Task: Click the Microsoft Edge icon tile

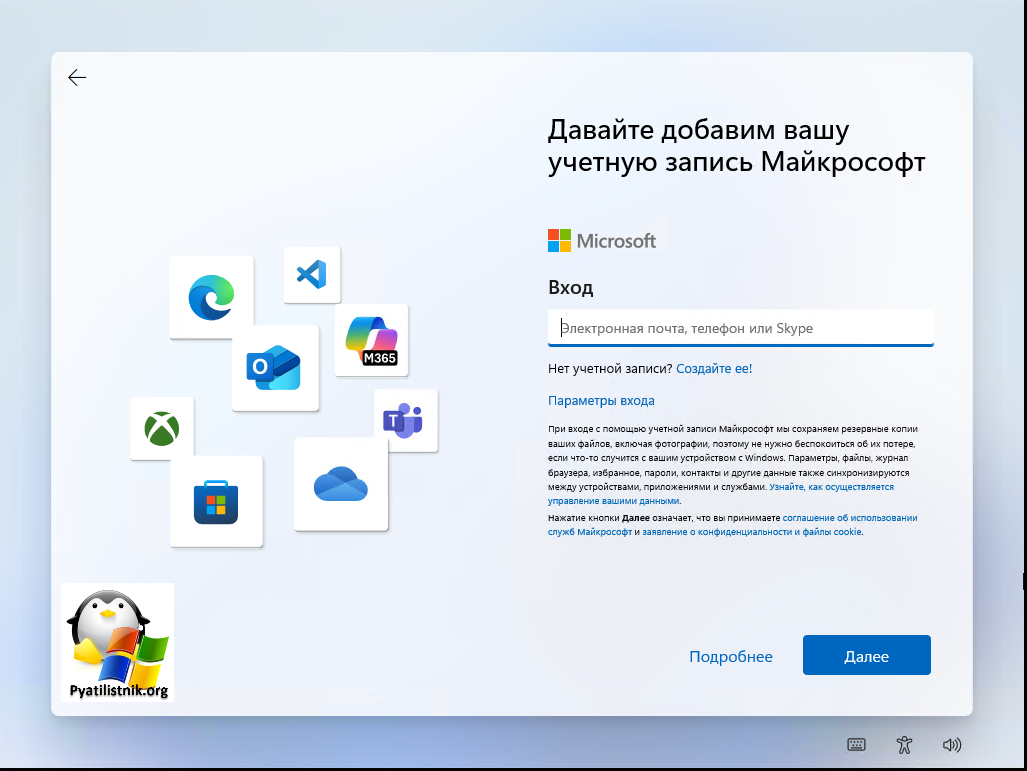Action: point(211,297)
